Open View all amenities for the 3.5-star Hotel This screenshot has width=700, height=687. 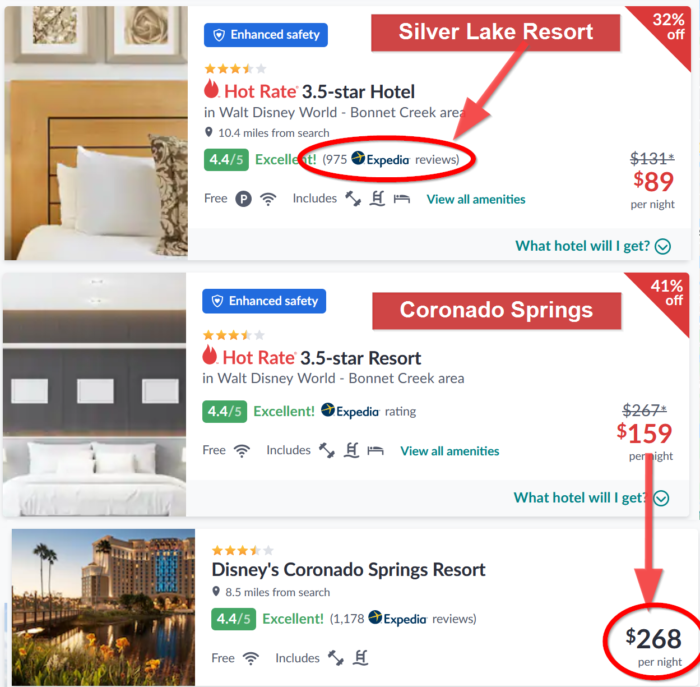(x=476, y=199)
